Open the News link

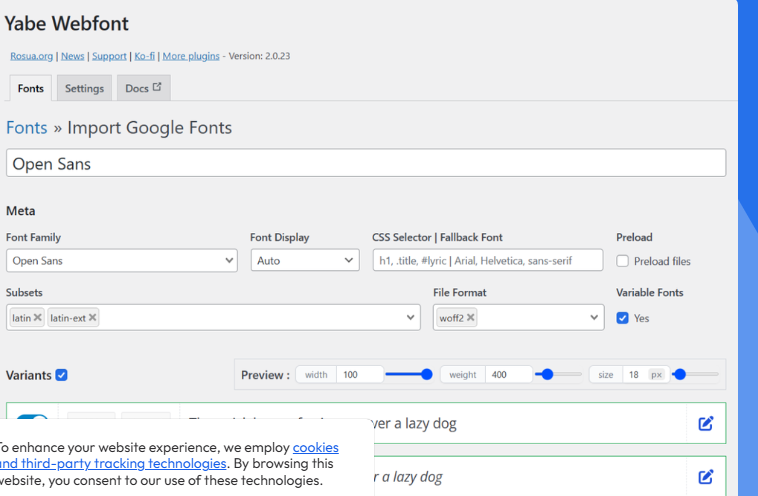click(x=73, y=56)
